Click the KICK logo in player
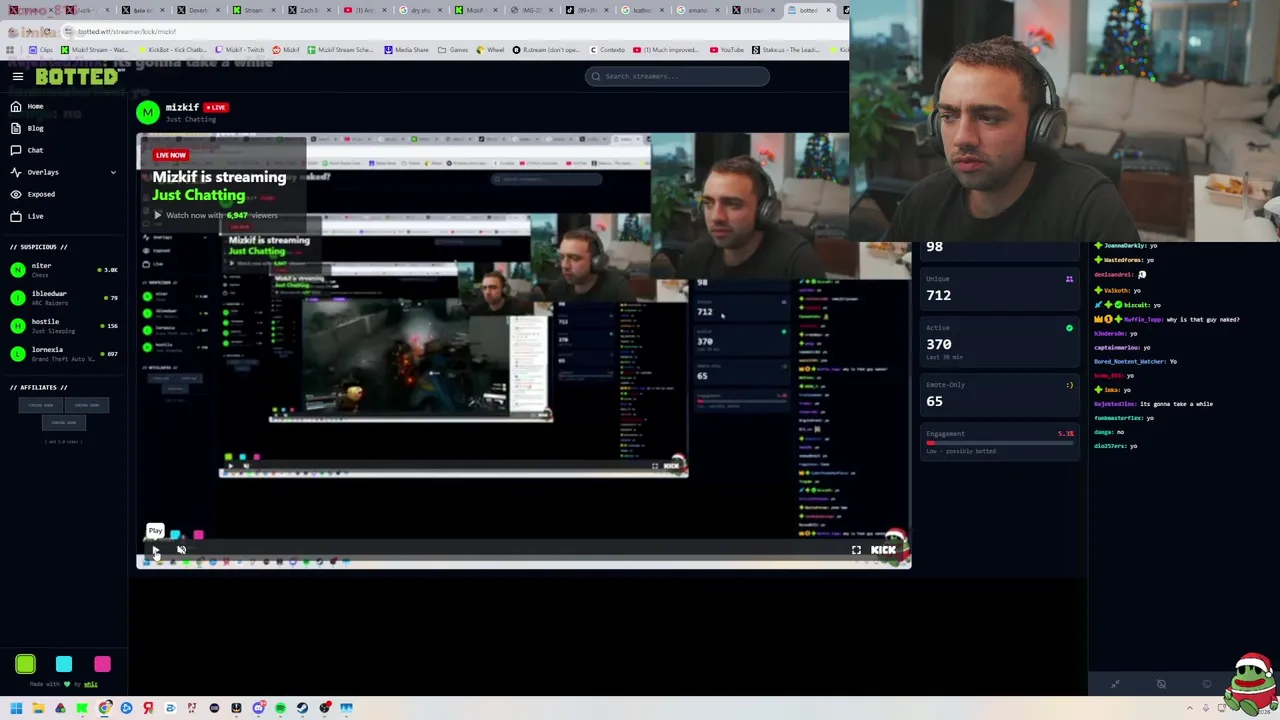 (x=883, y=550)
